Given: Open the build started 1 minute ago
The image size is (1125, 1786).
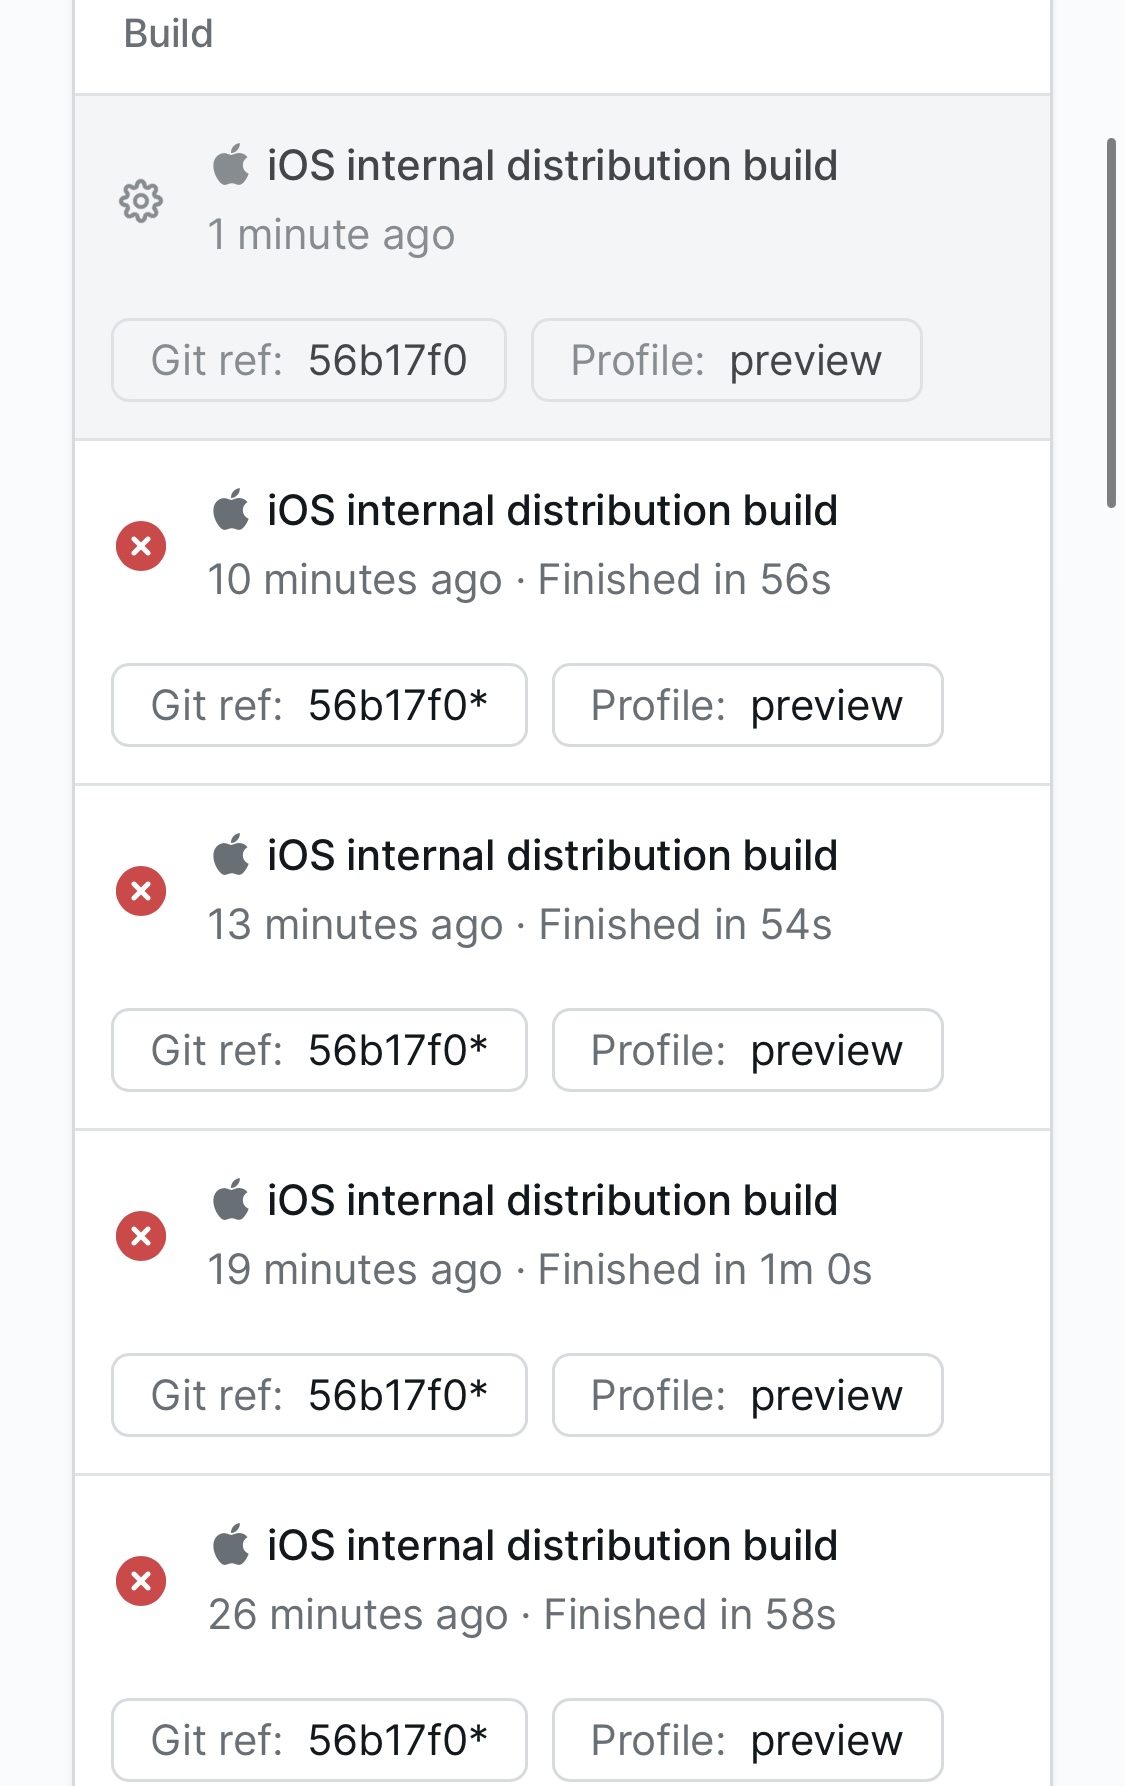Looking at the screenshot, I should pyautogui.click(x=552, y=166).
